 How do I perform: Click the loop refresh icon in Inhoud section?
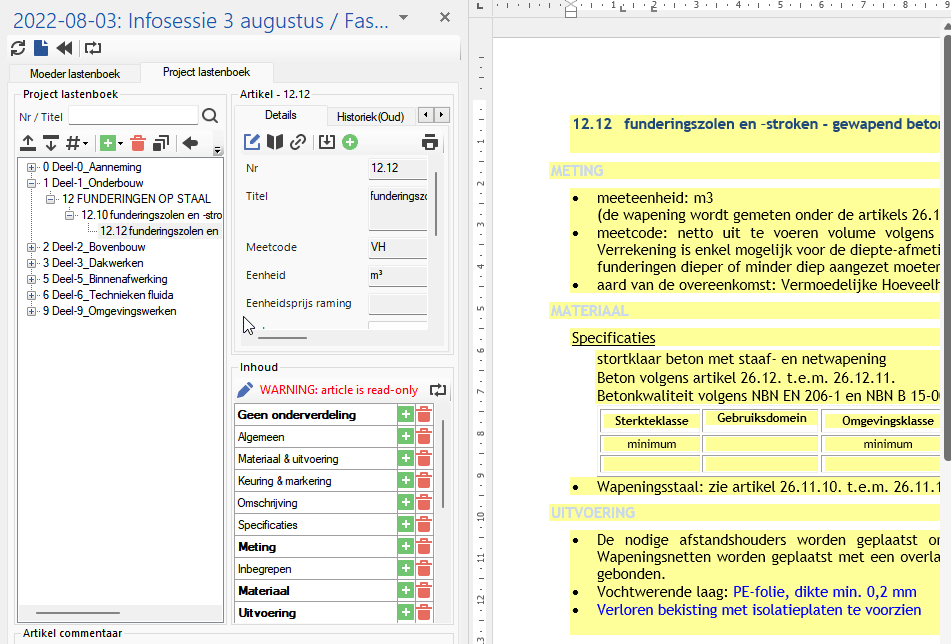(x=438, y=390)
